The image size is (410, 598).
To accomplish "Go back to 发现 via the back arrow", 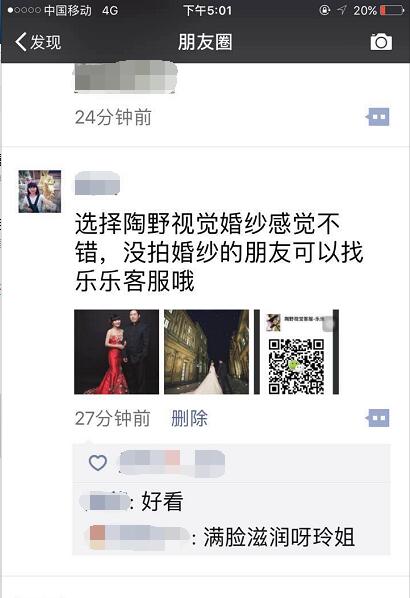I will click(x=21, y=42).
